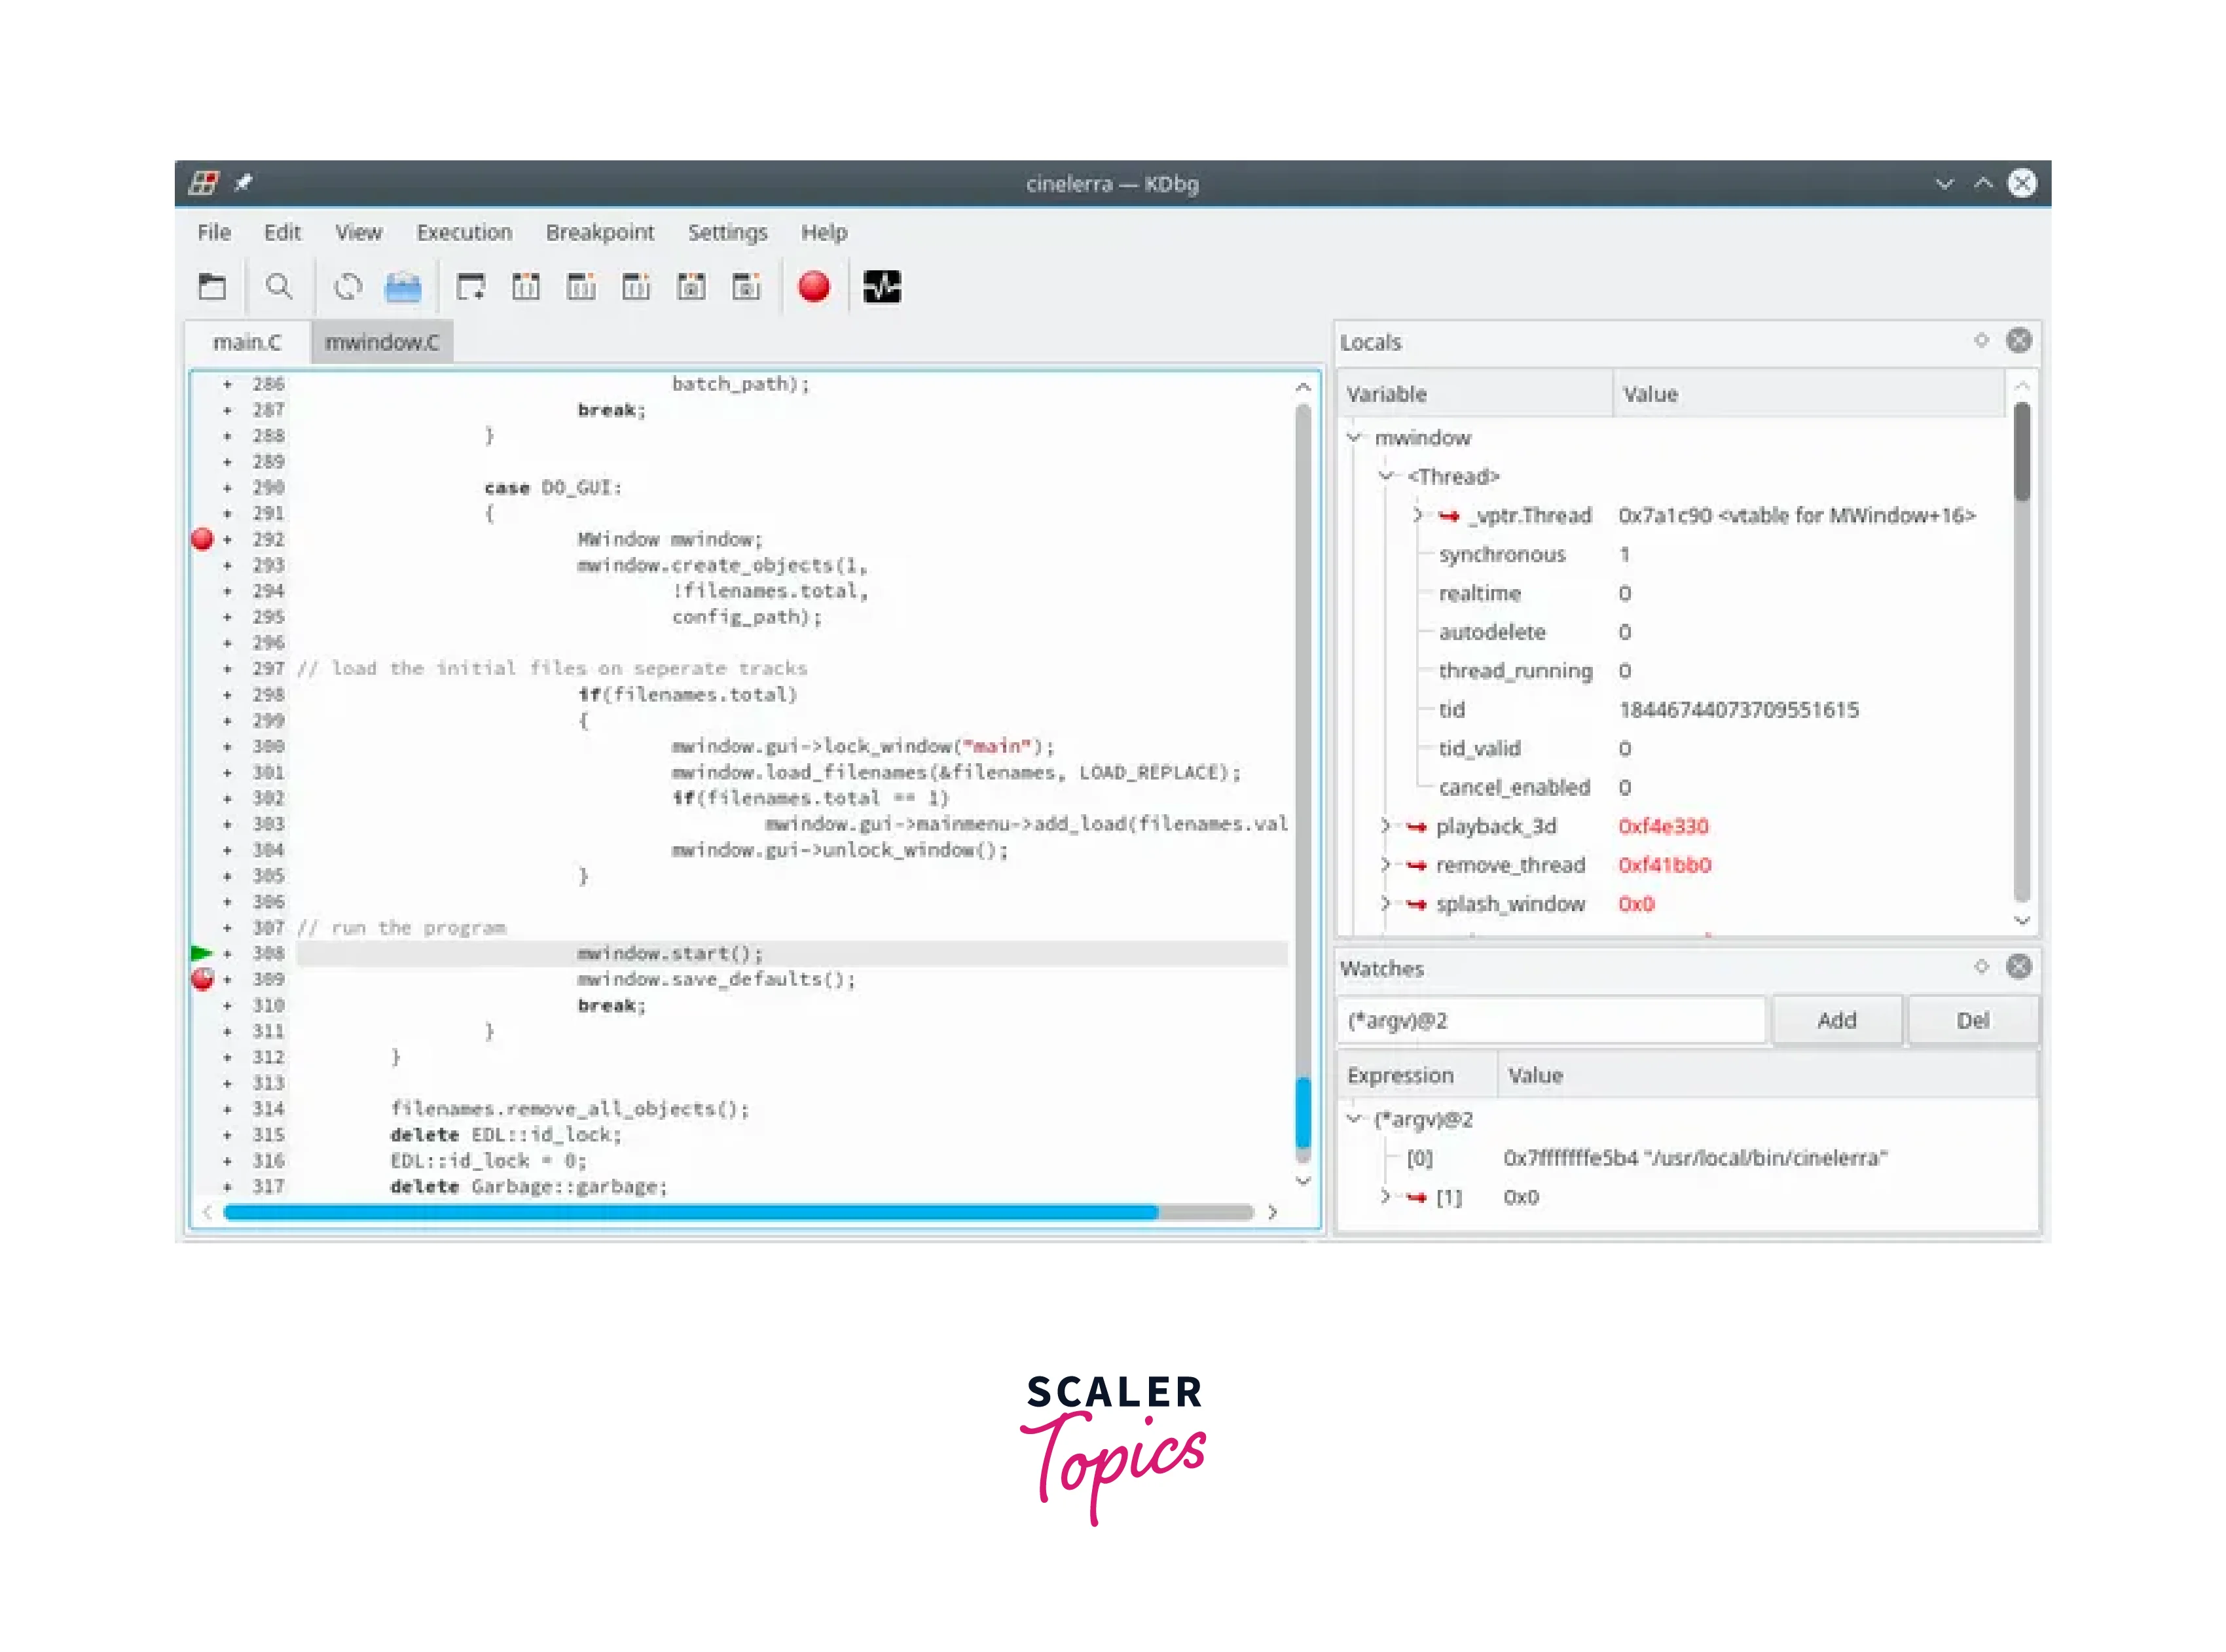Open the Help menu
2226x1652 pixels.
click(823, 232)
